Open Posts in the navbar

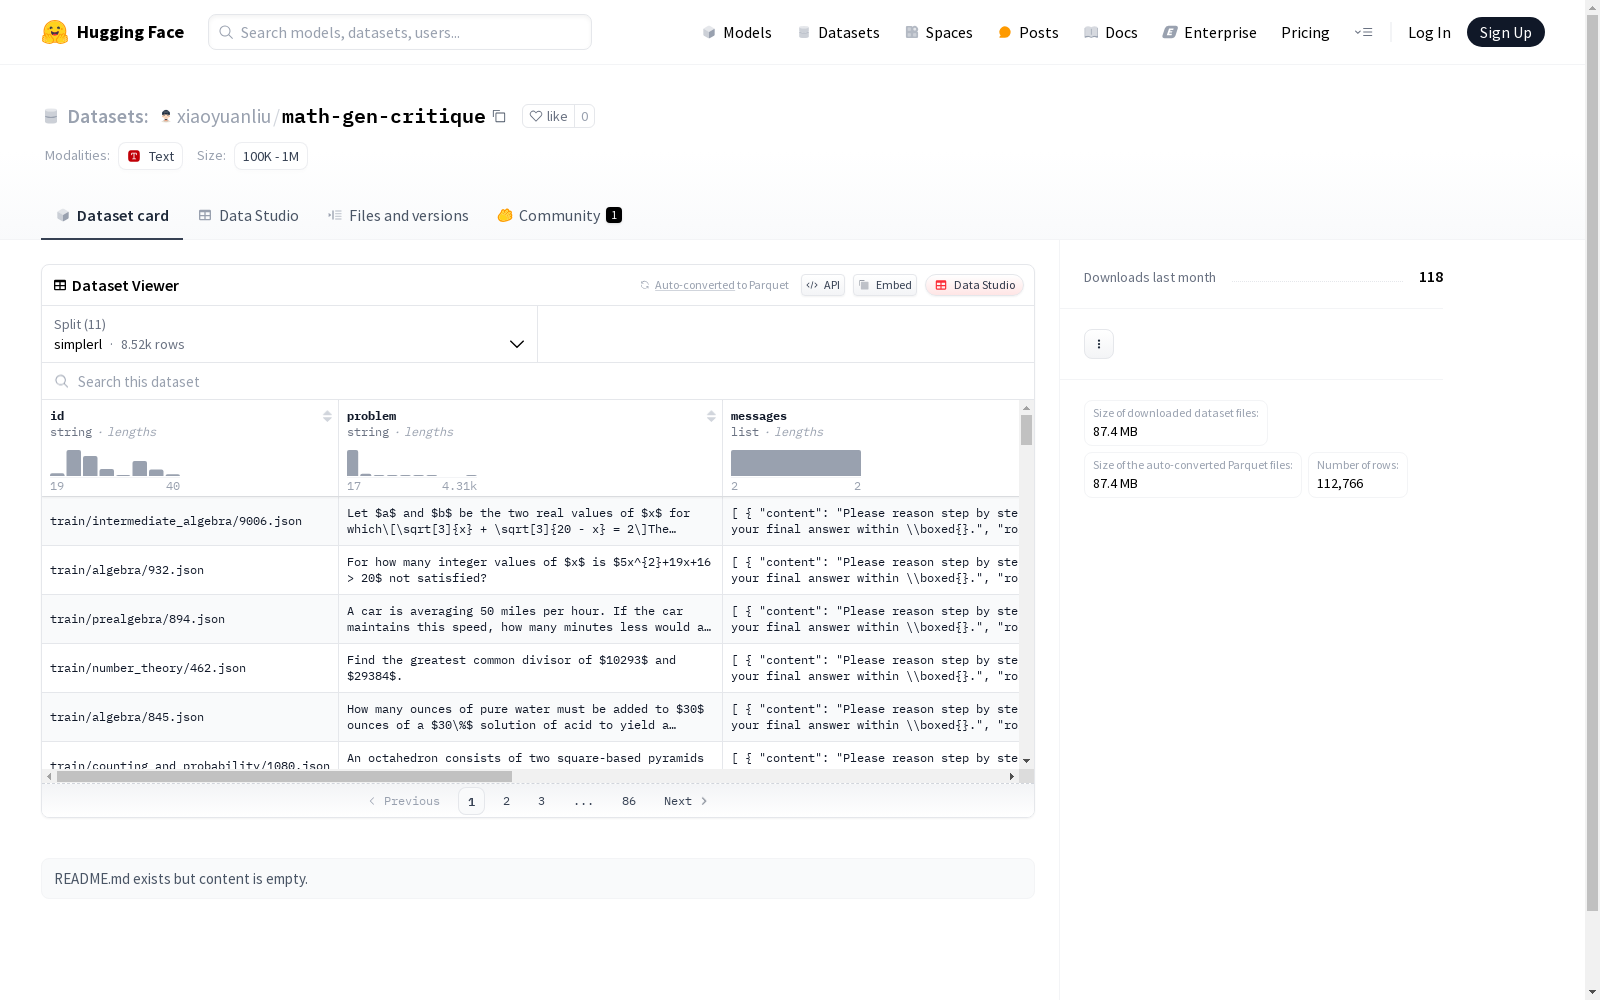coord(1028,32)
